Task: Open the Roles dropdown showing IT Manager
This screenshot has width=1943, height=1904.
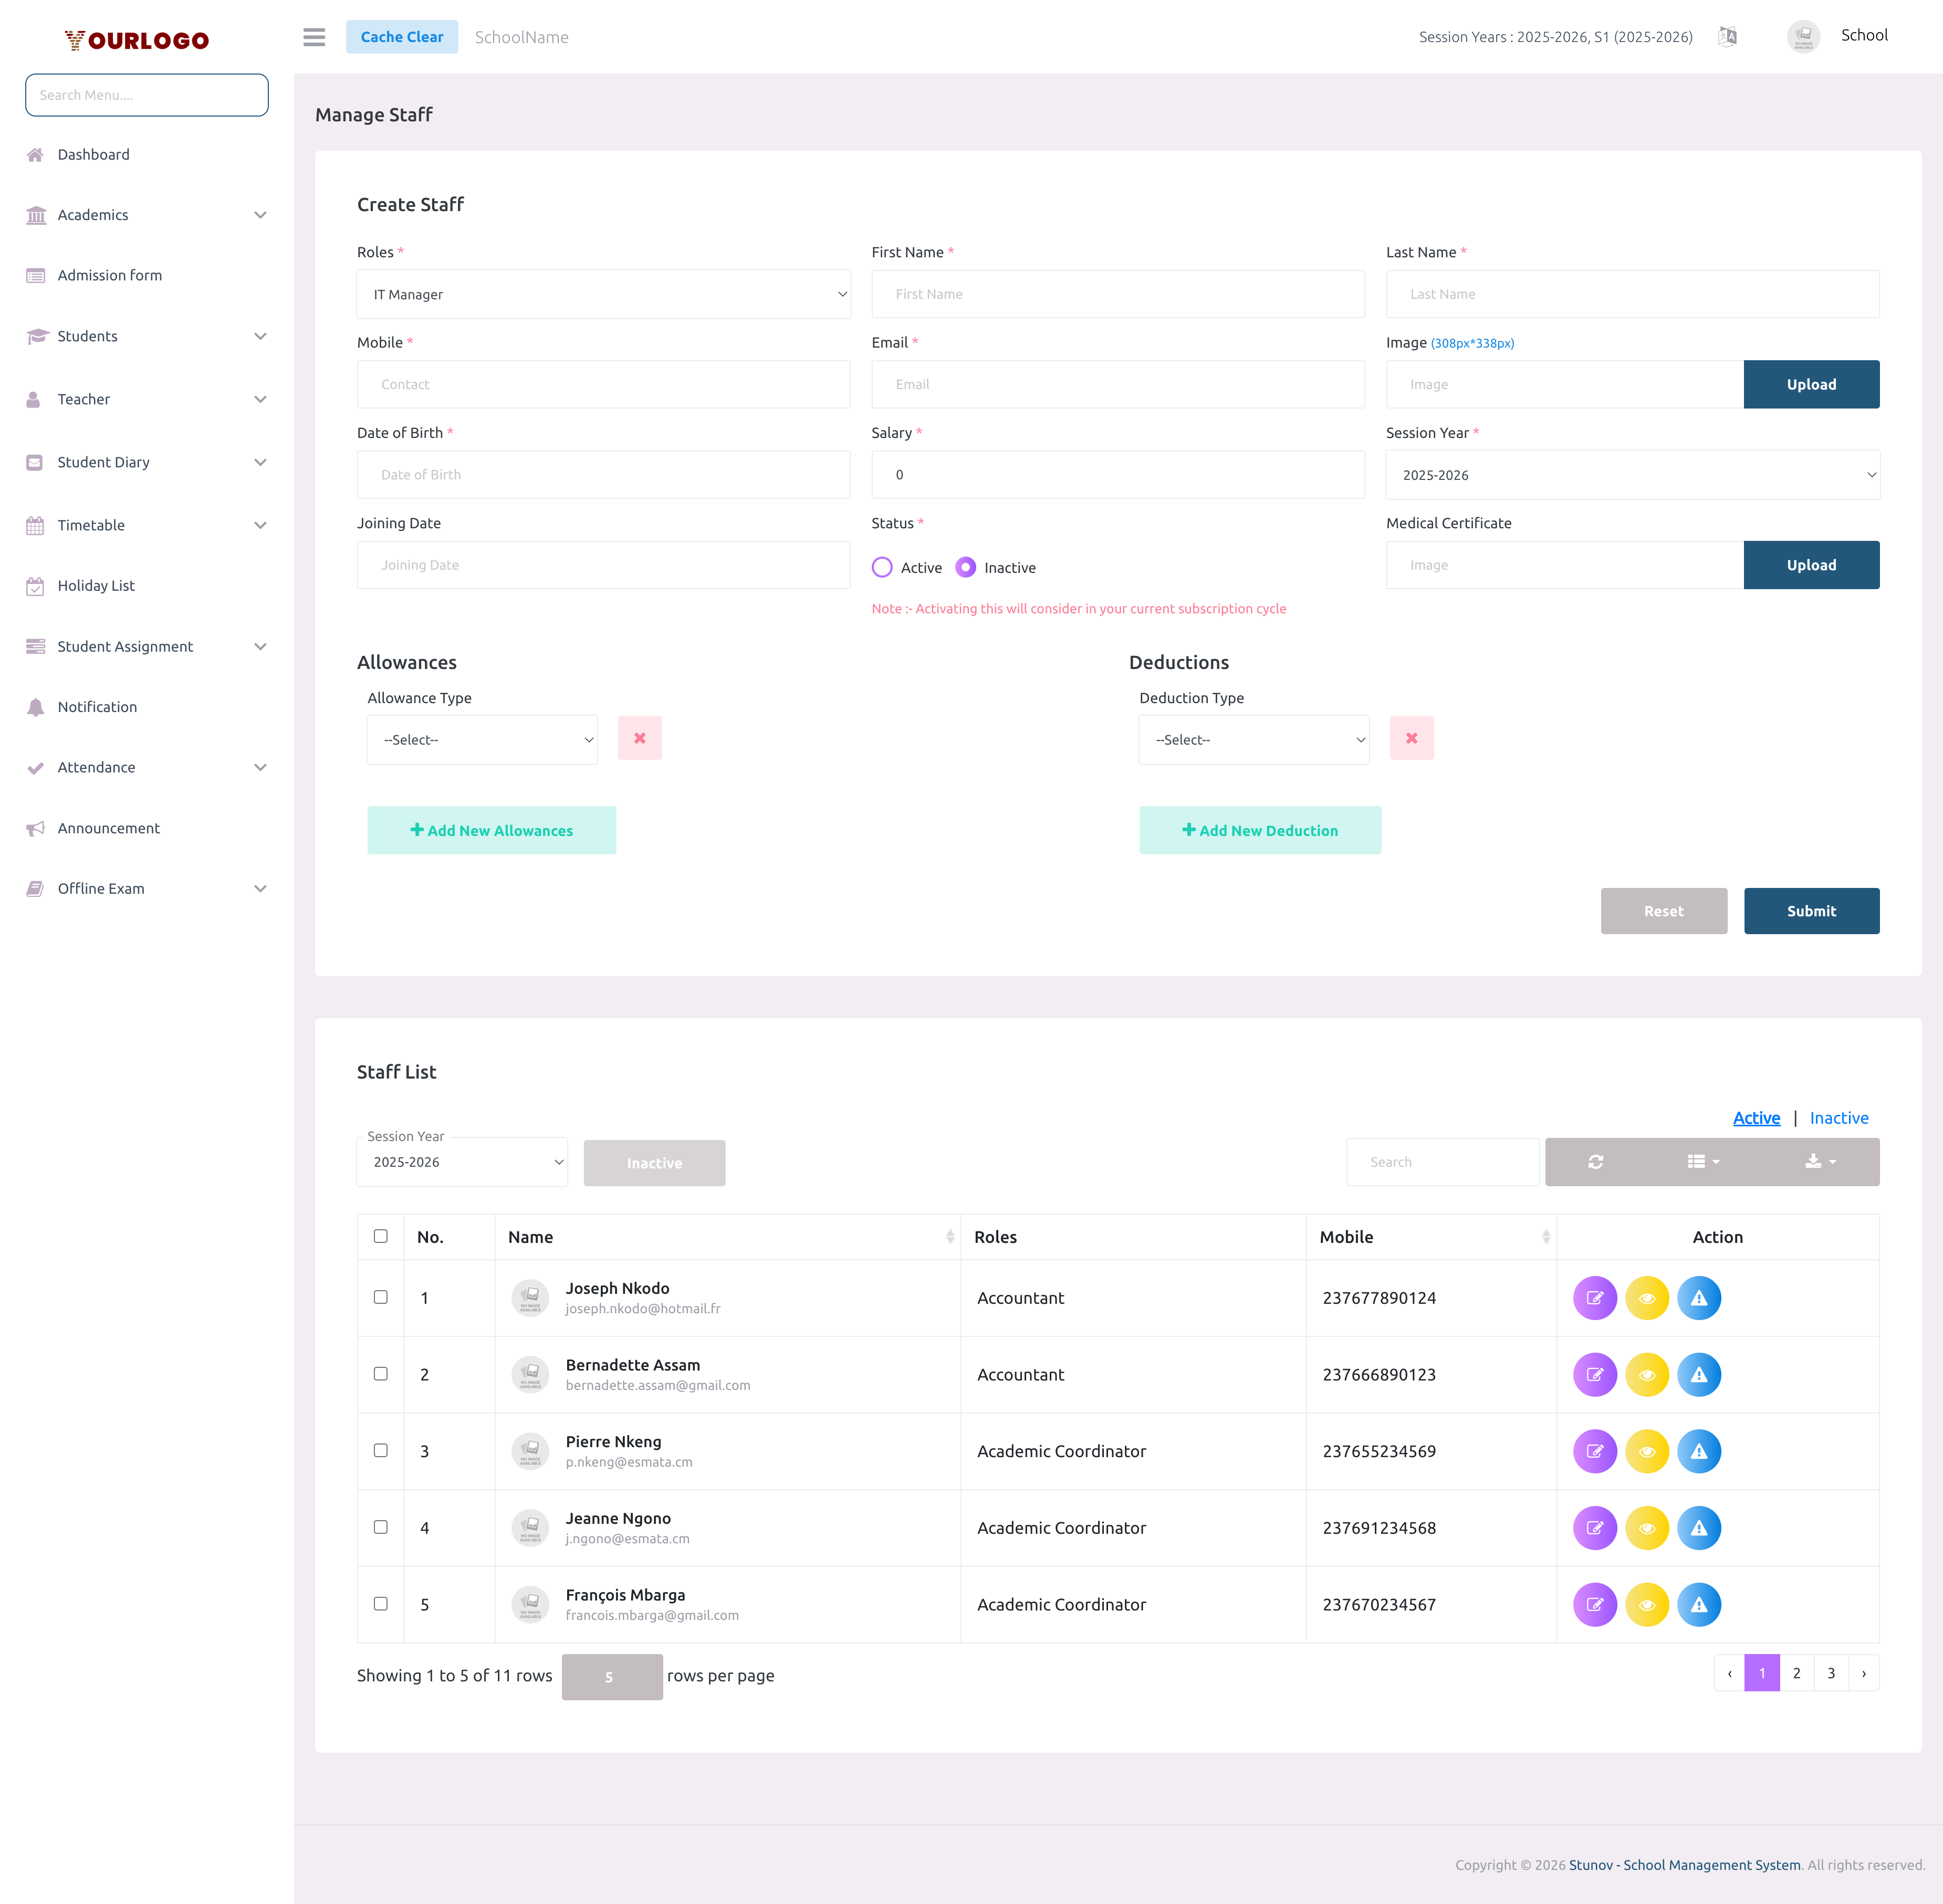Action: click(x=604, y=294)
